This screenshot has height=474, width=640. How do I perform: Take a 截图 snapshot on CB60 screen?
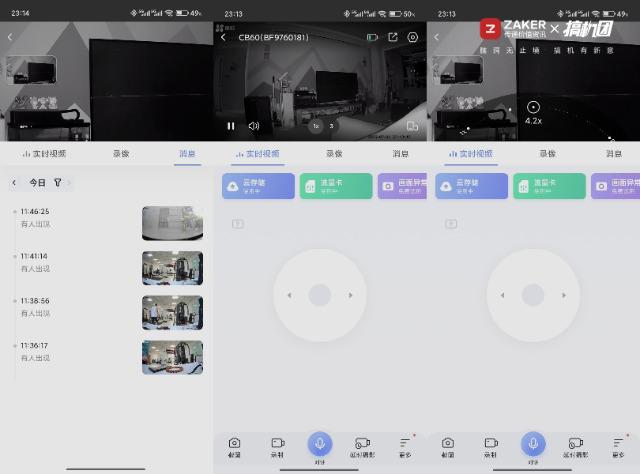tap(234, 447)
